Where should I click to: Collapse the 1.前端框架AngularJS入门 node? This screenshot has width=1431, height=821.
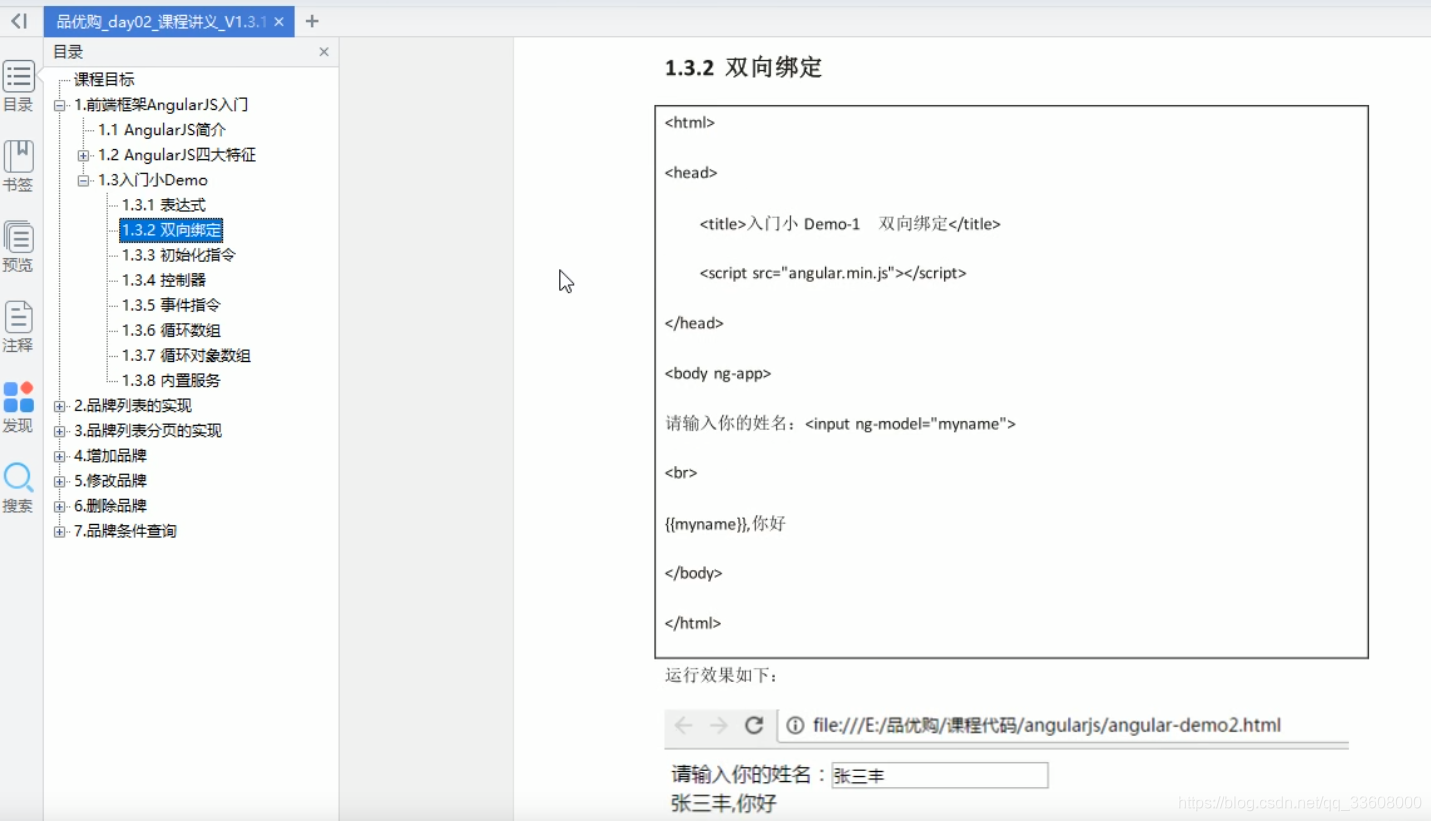point(60,105)
